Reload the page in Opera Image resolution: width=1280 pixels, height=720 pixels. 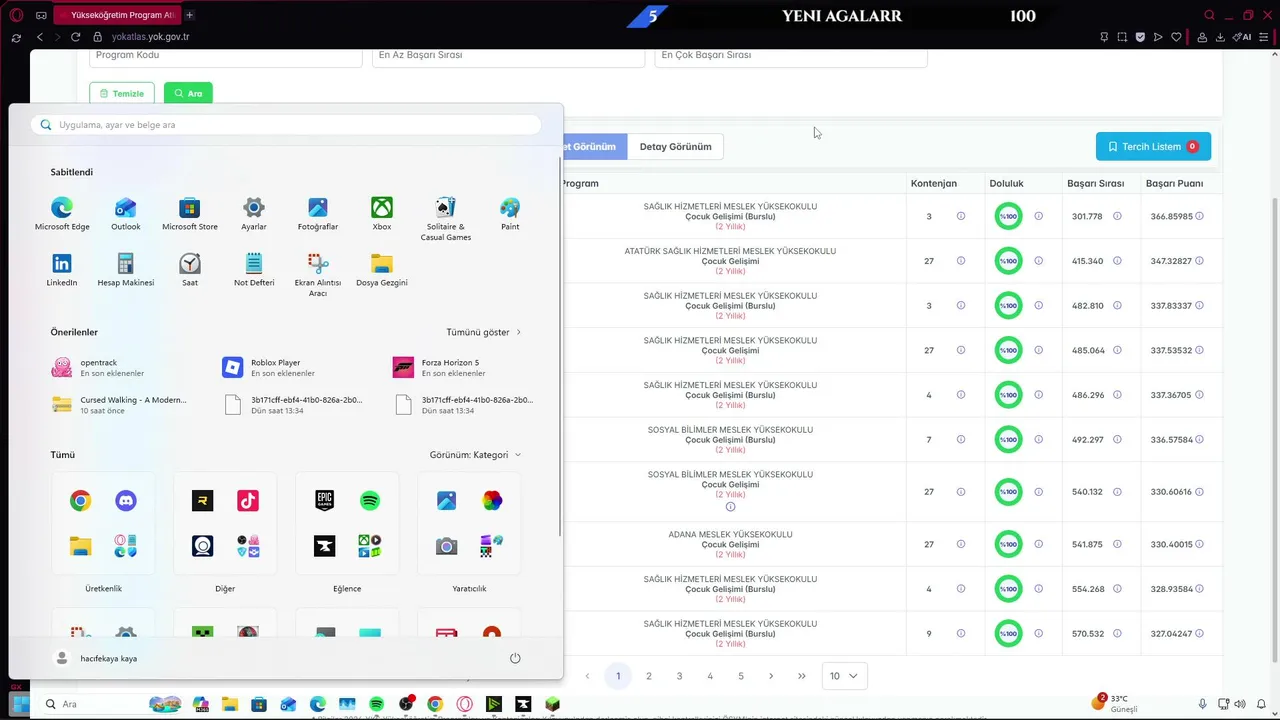click(x=75, y=37)
